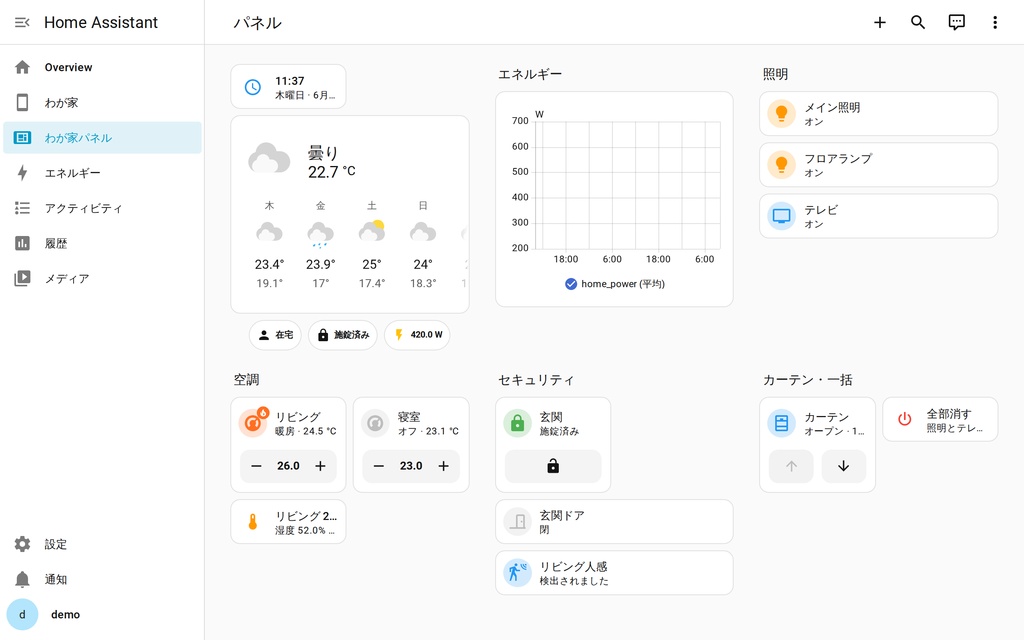The height and width of the screenshot is (640, 1024).
Task: Click the clock icon on time card
Action: [x=253, y=87]
